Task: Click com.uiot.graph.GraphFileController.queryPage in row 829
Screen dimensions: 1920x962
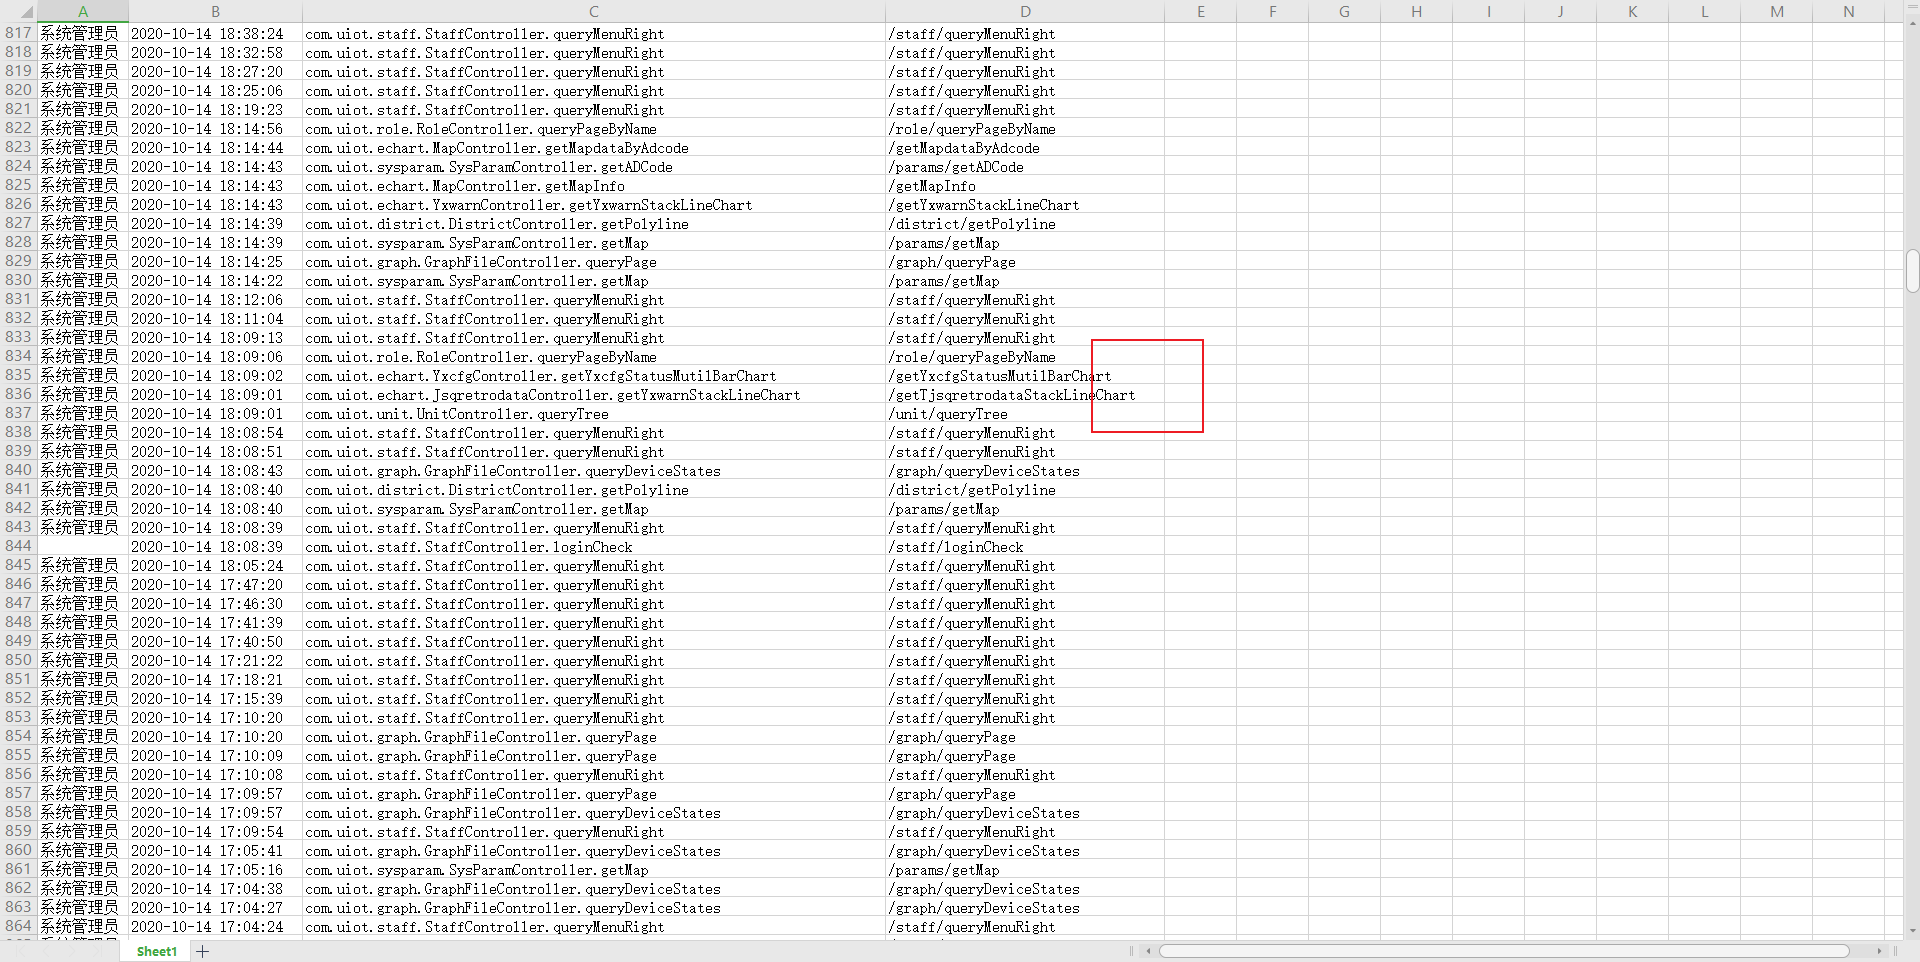Action: click(x=594, y=262)
